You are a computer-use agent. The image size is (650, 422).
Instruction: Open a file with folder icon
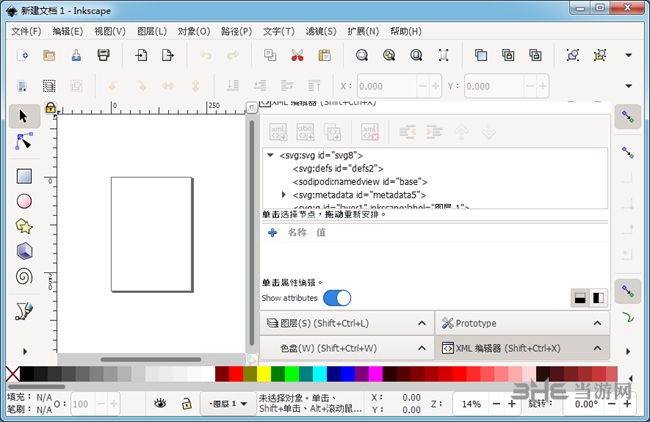(x=49, y=55)
